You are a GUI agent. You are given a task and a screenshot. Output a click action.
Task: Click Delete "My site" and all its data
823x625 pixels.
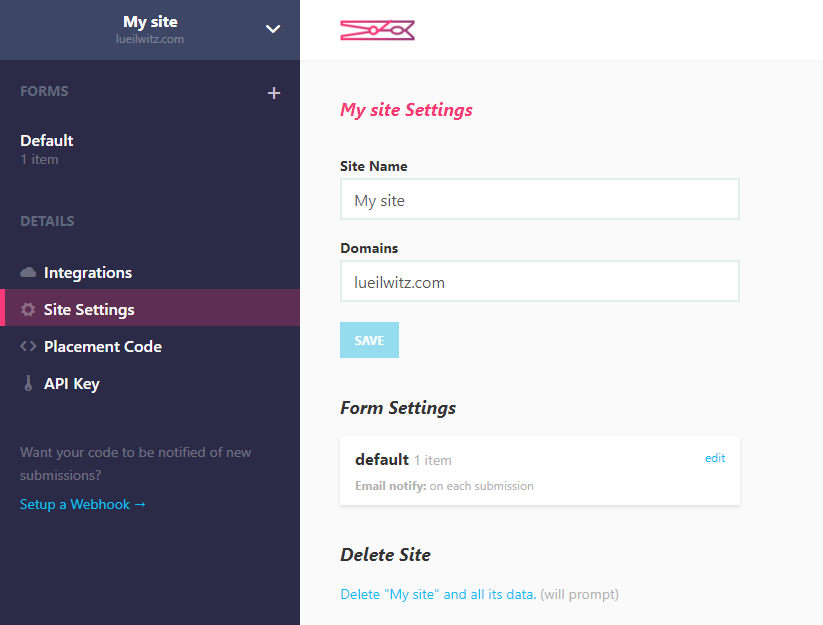point(438,594)
